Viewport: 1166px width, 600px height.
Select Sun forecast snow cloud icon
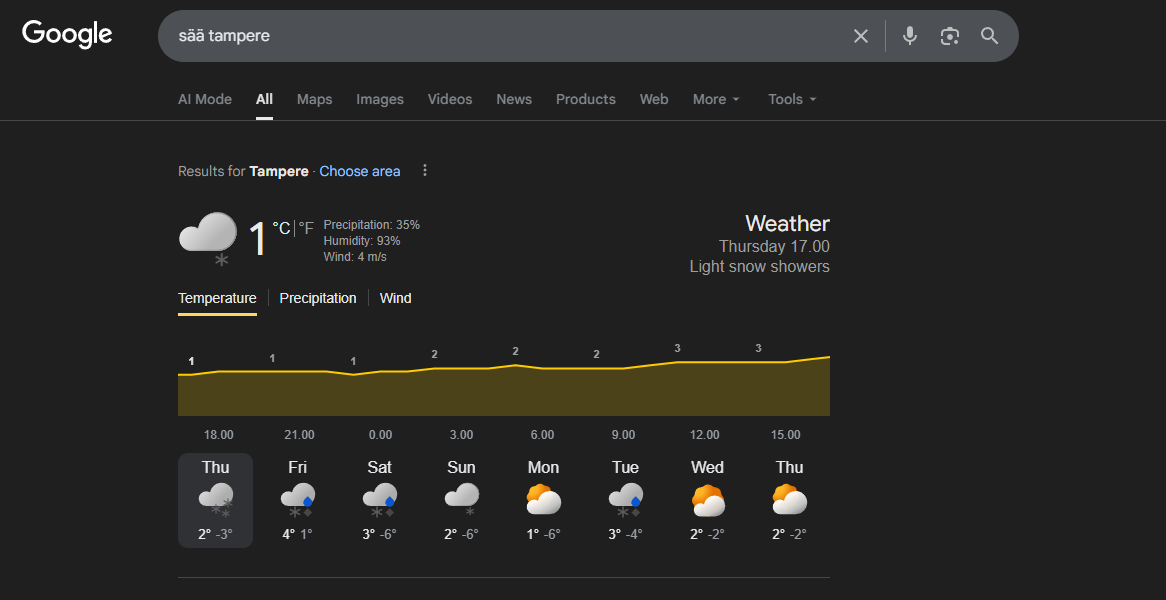[462, 500]
